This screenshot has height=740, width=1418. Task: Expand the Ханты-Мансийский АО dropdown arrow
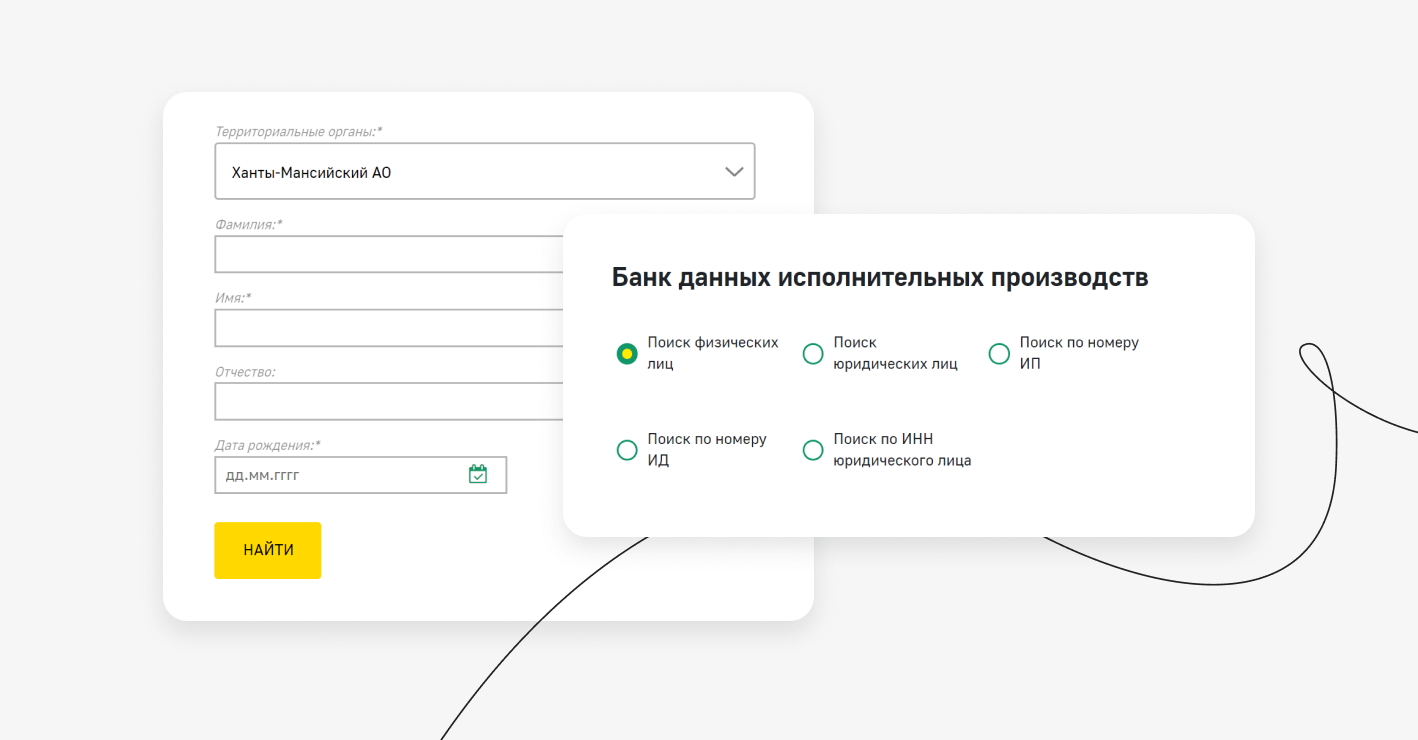[734, 172]
